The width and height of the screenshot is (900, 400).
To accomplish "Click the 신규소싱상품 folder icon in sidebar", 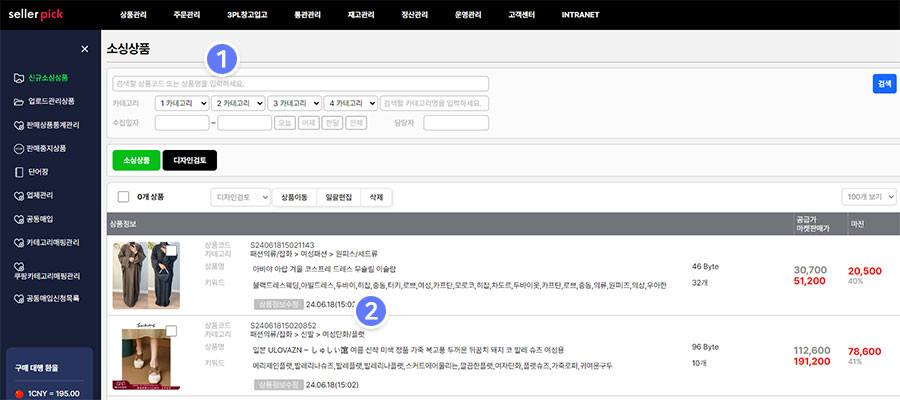I will pyautogui.click(x=18, y=78).
